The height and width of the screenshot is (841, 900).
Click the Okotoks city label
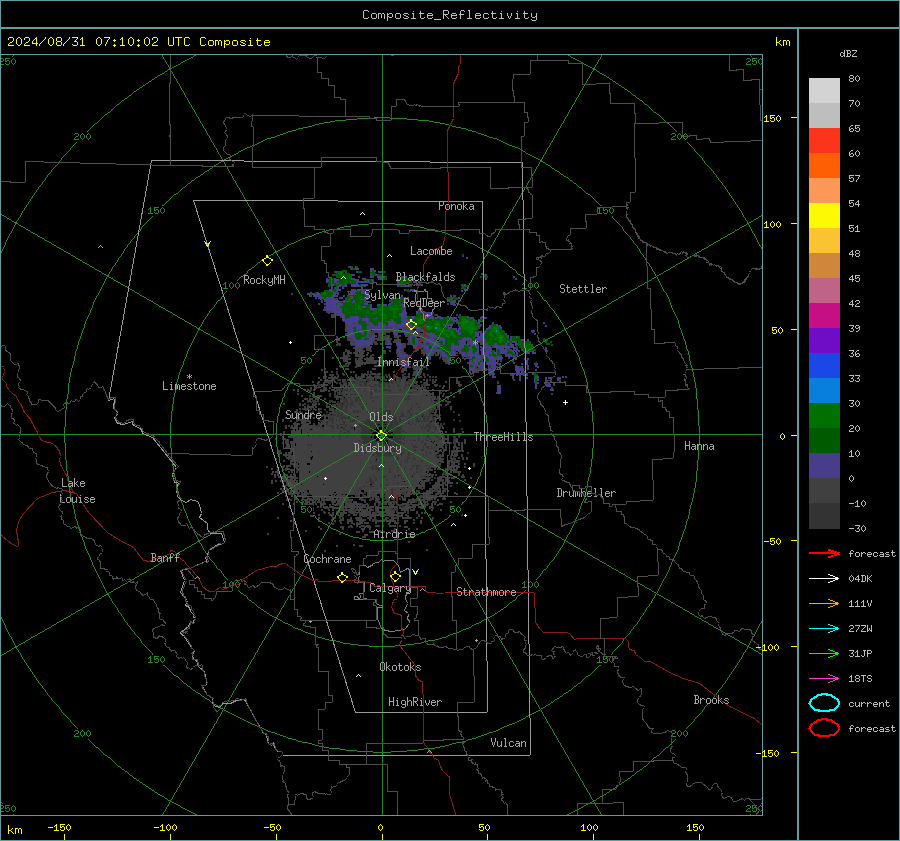click(400, 667)
